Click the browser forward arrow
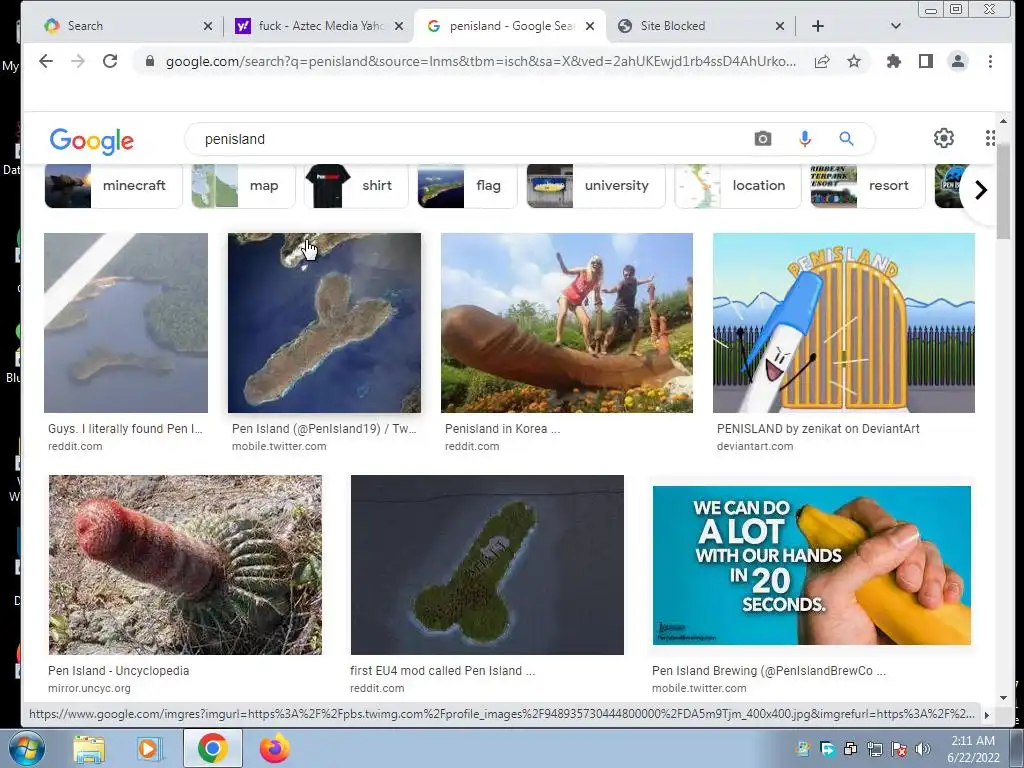This screenshot has width=1024, height=768. pos(78,61)
